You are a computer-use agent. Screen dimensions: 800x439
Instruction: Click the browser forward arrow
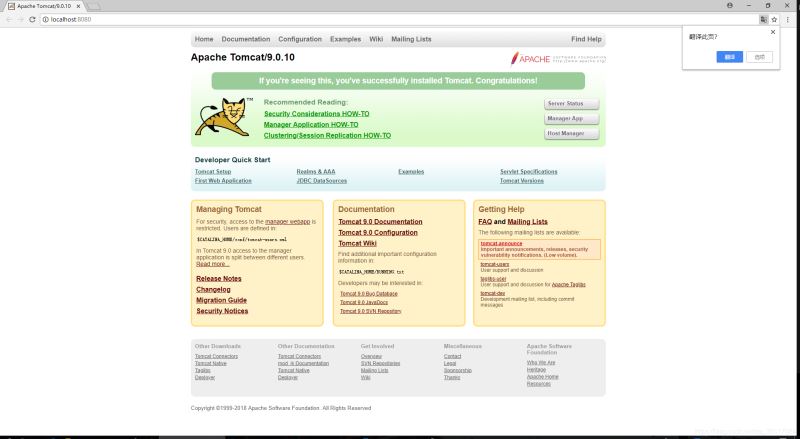tap(20, 19)
